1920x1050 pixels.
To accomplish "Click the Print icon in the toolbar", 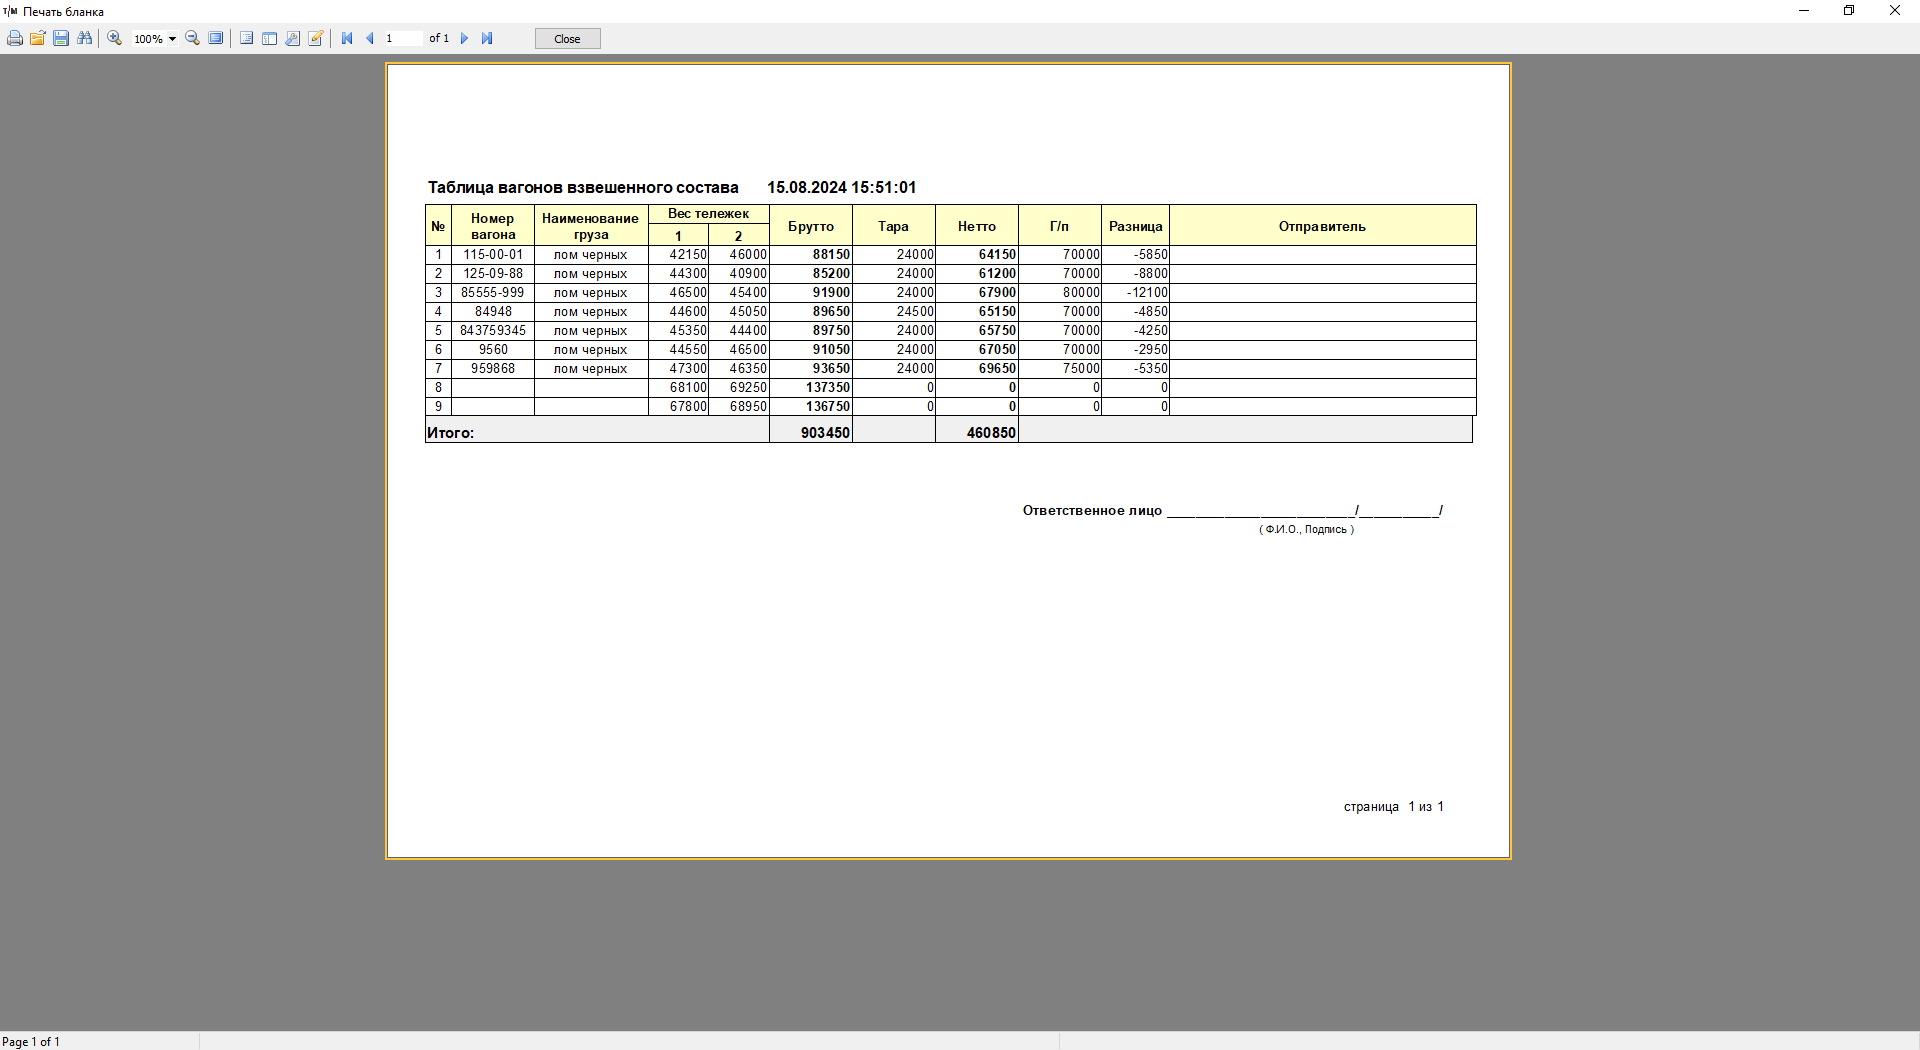I will tap(15, 39).
